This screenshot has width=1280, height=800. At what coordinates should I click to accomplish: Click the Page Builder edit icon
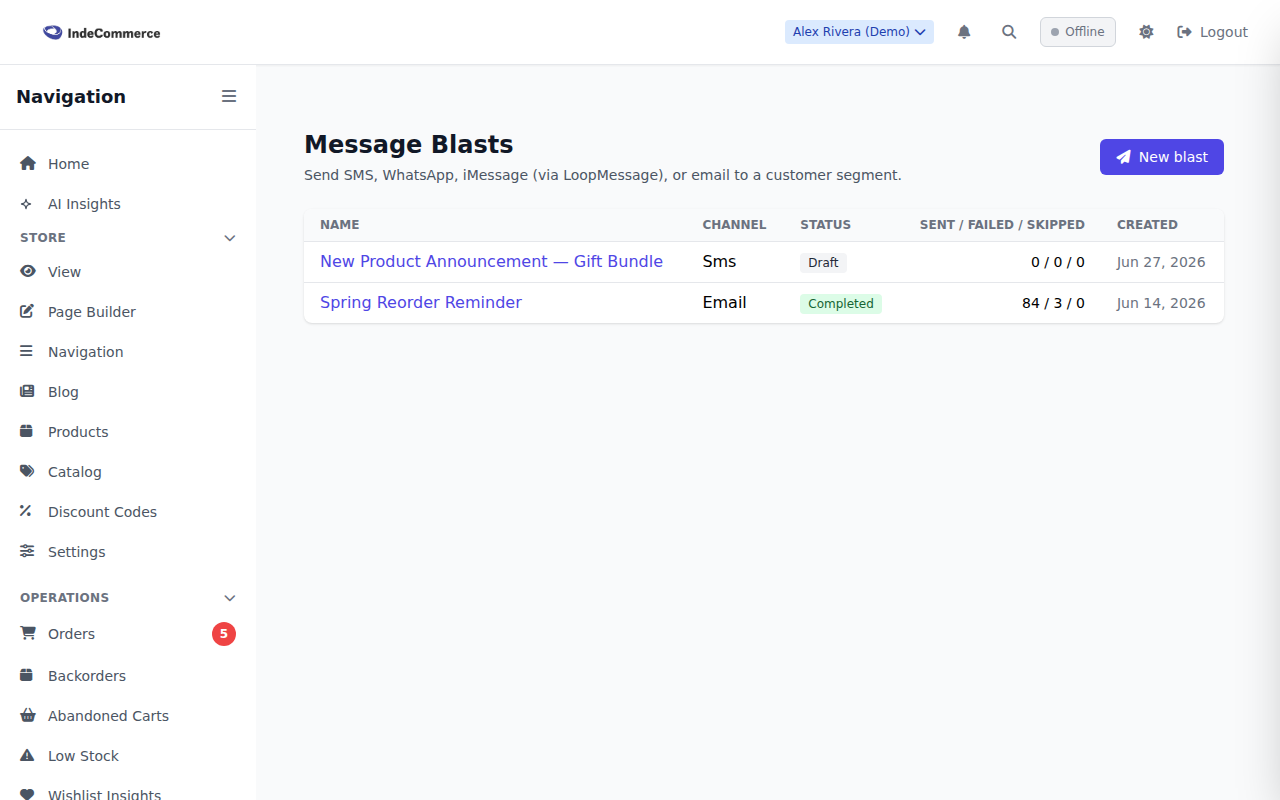pos(27,312)
